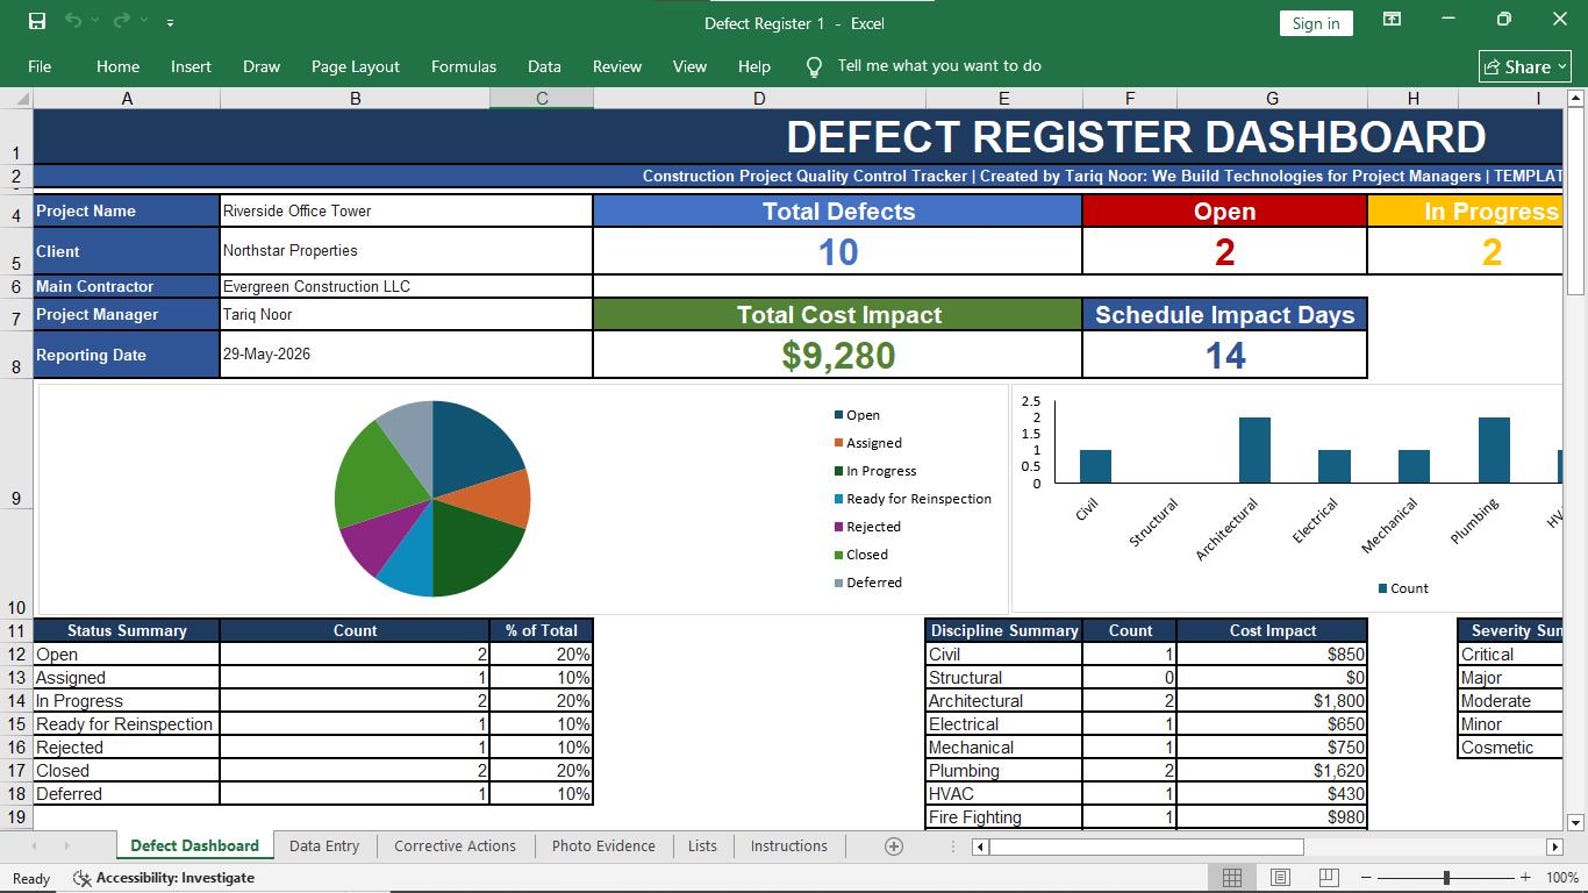1588x893 pixels.
Task: Switch to the Data Entry sheet tab
Action: [324, 846]
